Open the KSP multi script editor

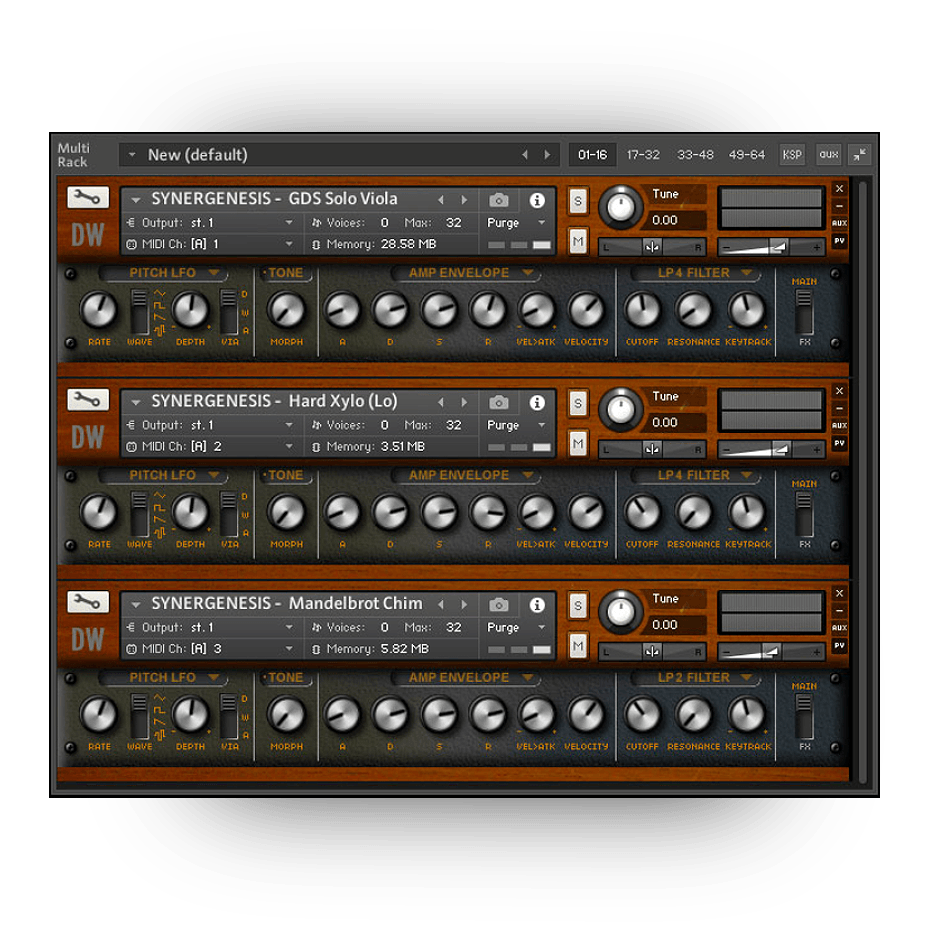click(792, 155)
